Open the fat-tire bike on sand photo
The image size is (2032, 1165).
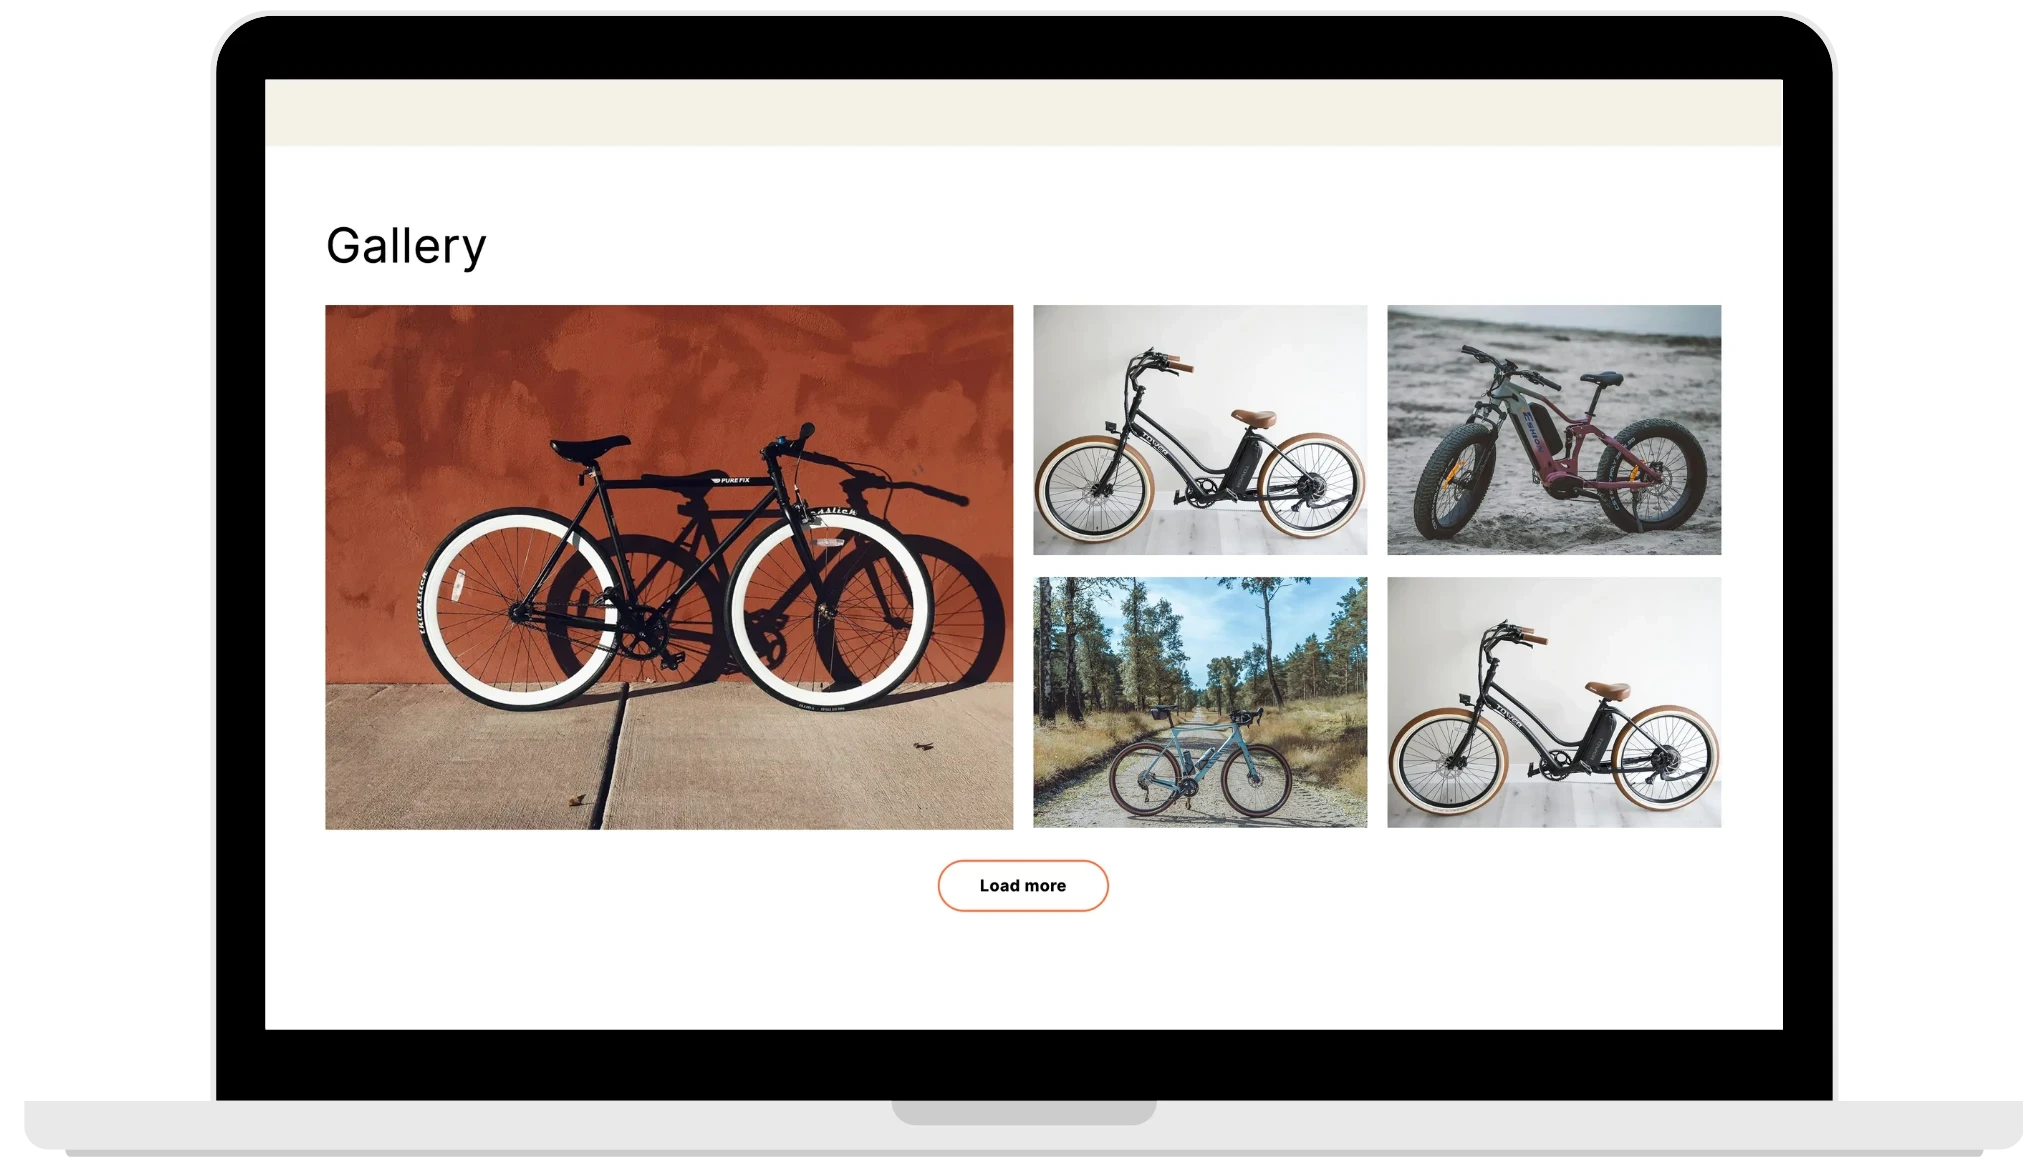point(1553,429)
